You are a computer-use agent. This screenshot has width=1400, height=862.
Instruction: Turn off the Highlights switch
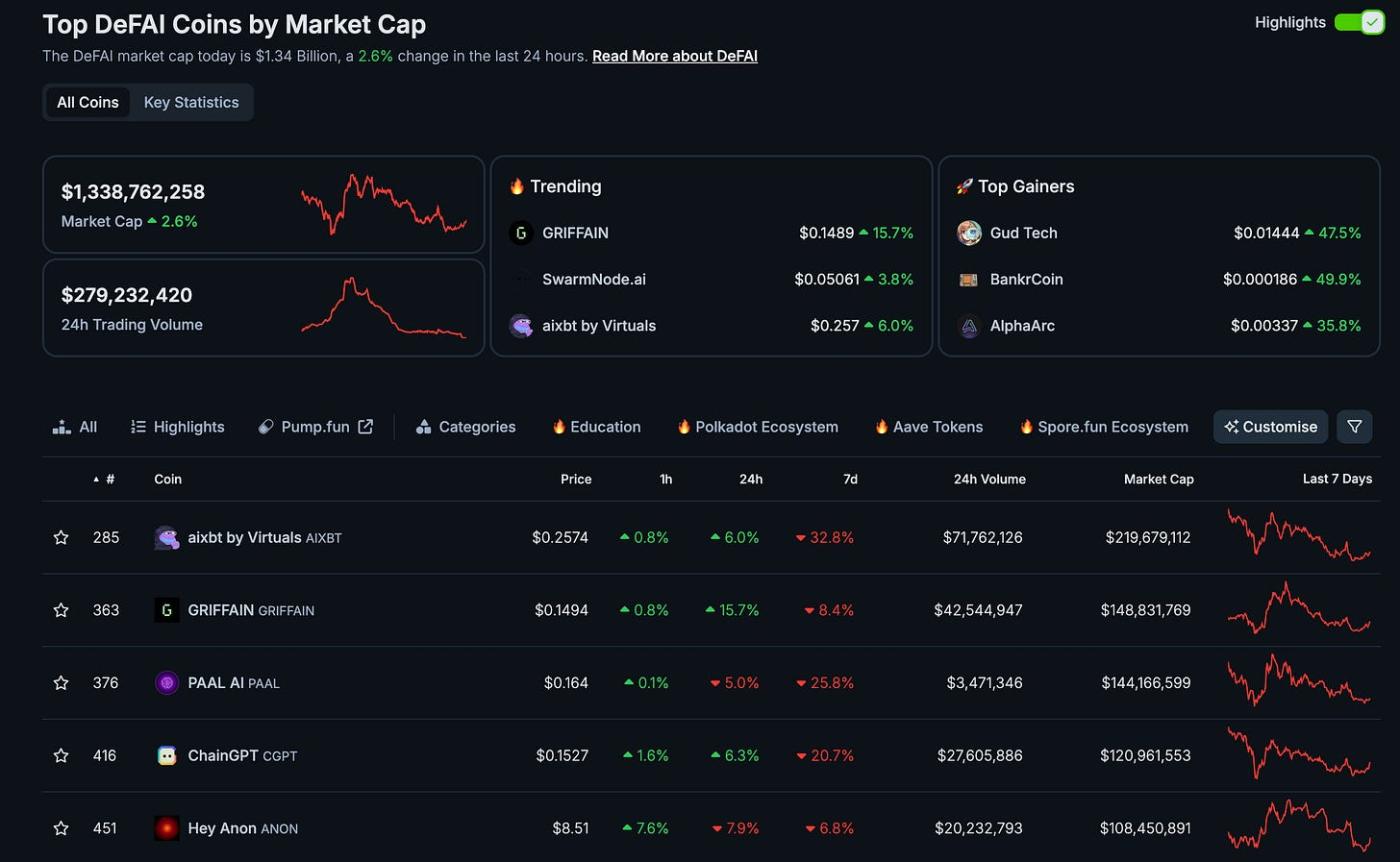(x=1359, y=22)
